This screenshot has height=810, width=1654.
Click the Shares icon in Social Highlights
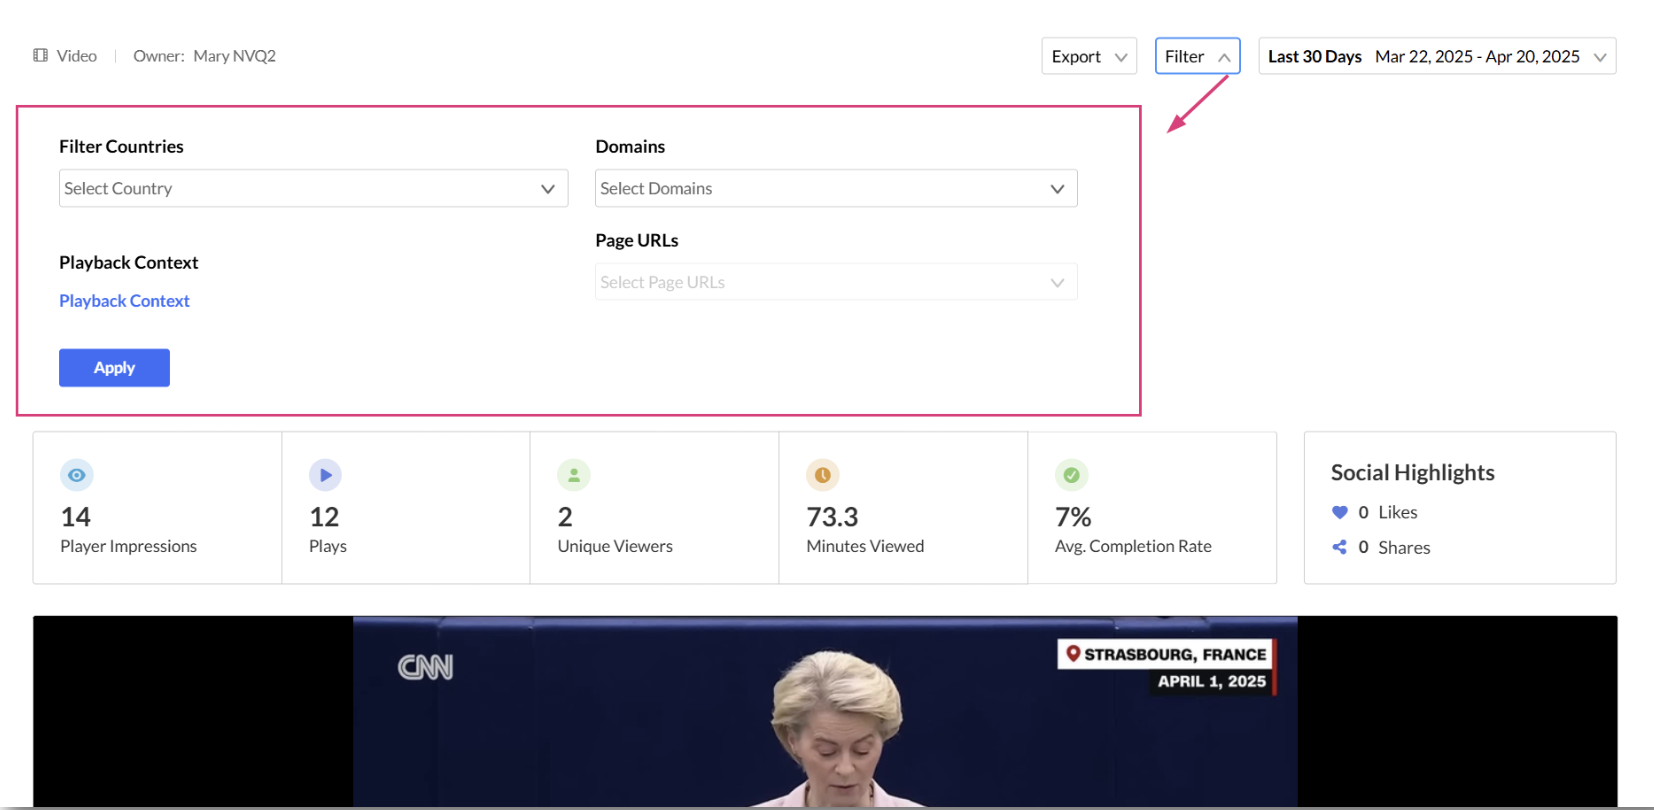(1340, 547)
